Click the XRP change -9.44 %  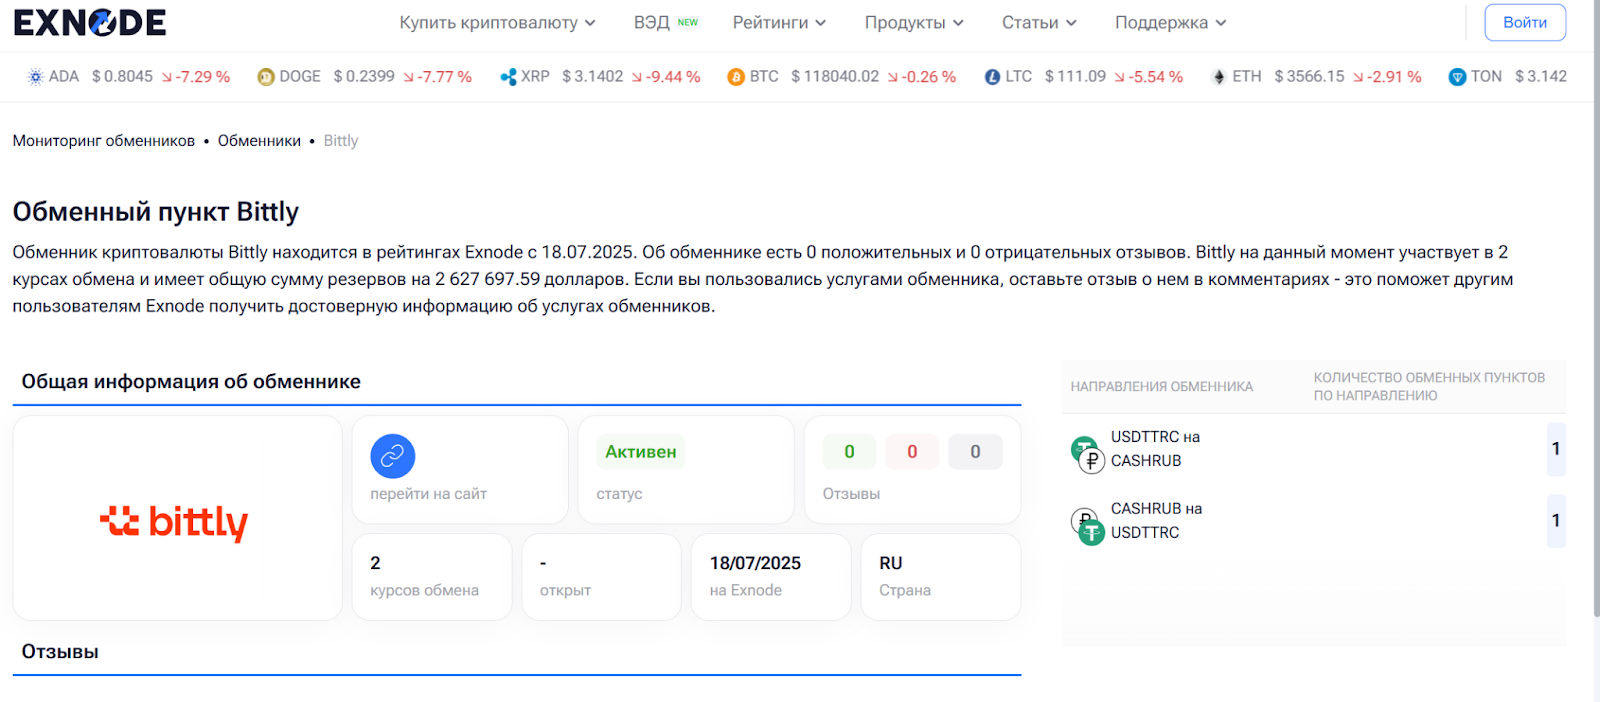click(x=673, y=77)
